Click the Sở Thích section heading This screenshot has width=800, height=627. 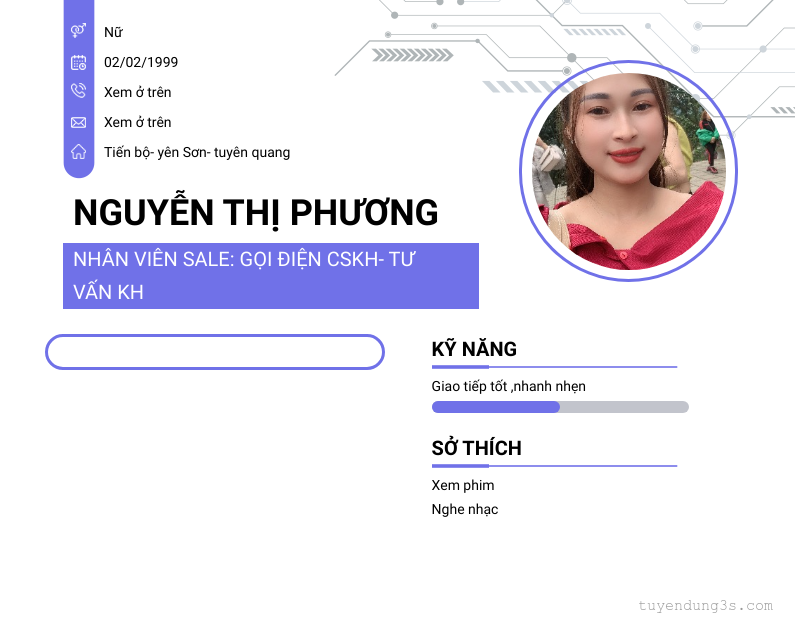(477, 448)
